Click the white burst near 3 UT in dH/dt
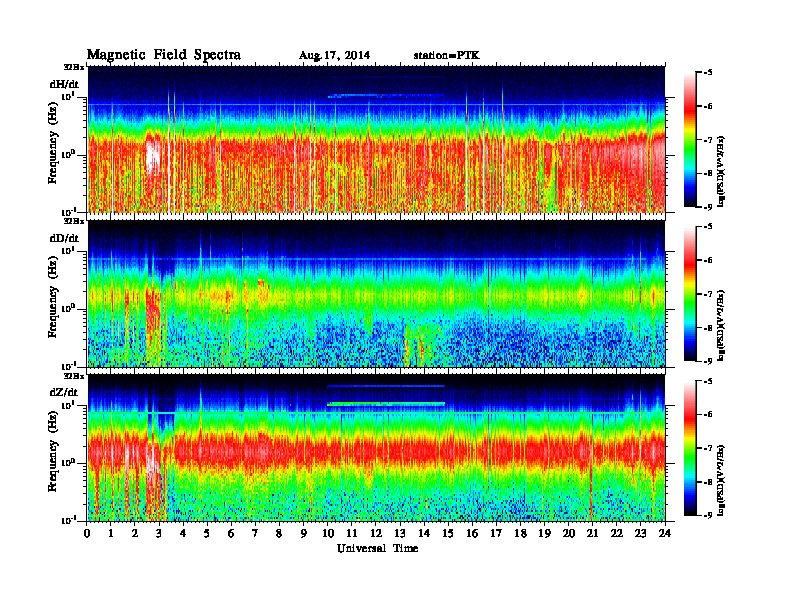The height and width of the screenshot is (612, 792). click(153, 157)
